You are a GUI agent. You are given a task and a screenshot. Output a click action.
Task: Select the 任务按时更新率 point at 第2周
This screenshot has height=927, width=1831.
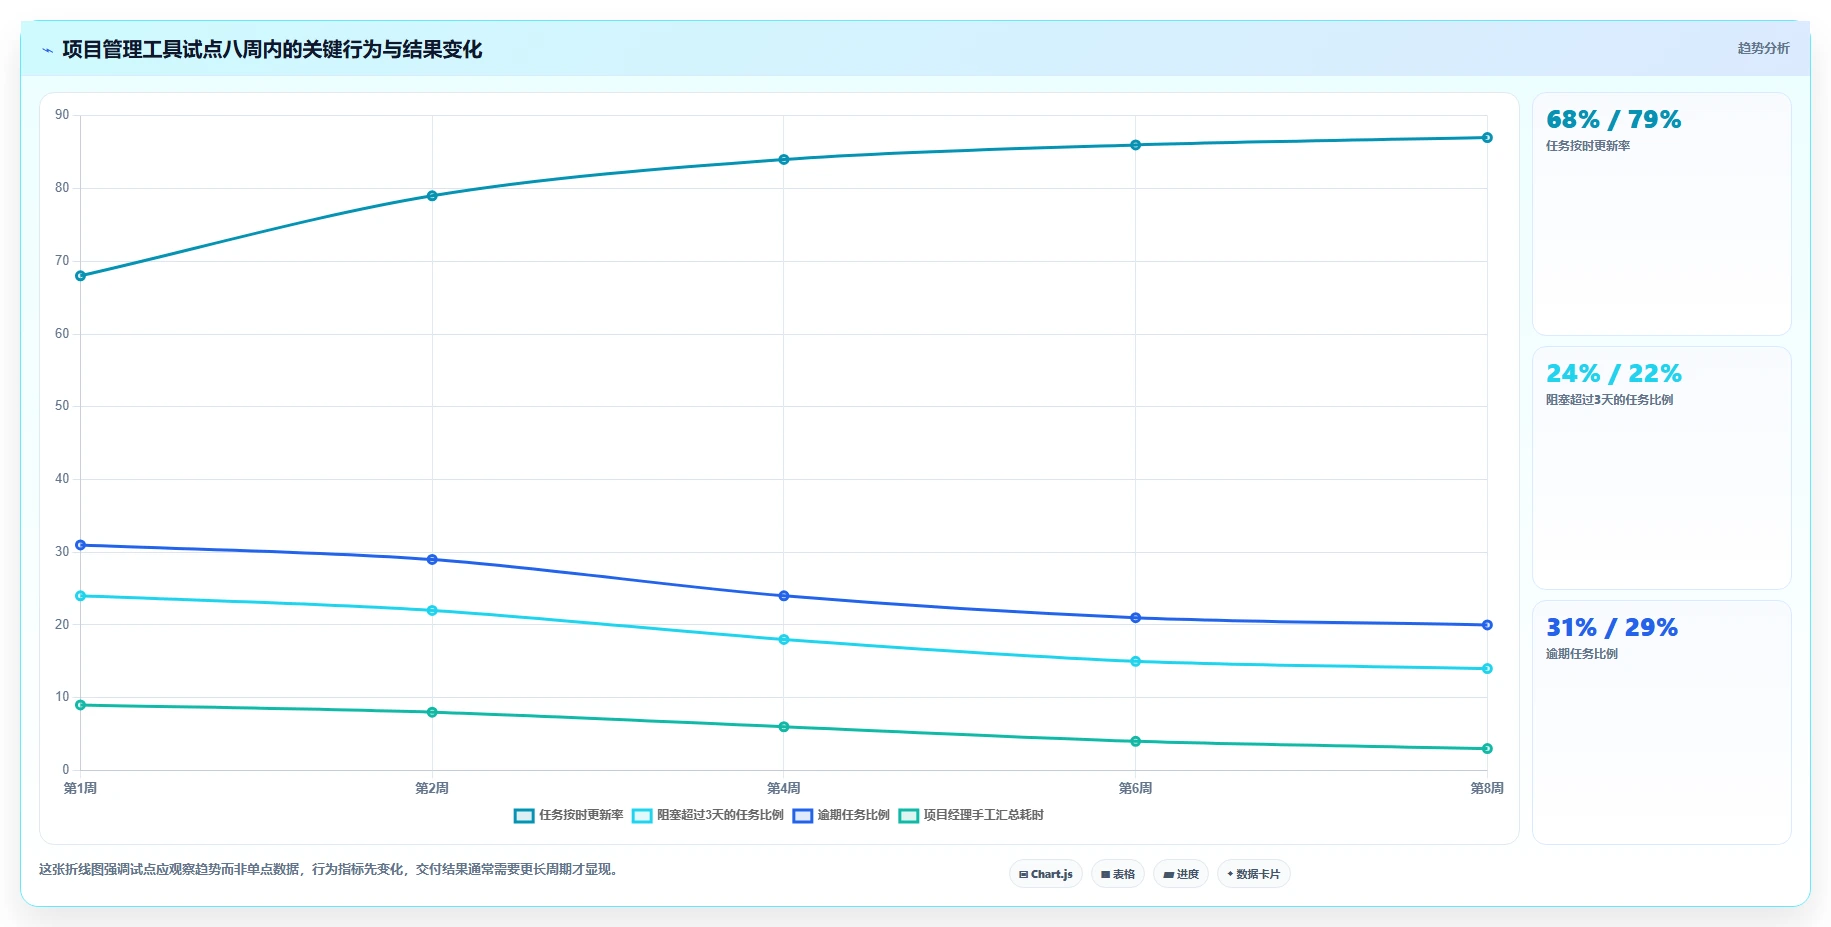pyautogui.click(x=432, y=196)
